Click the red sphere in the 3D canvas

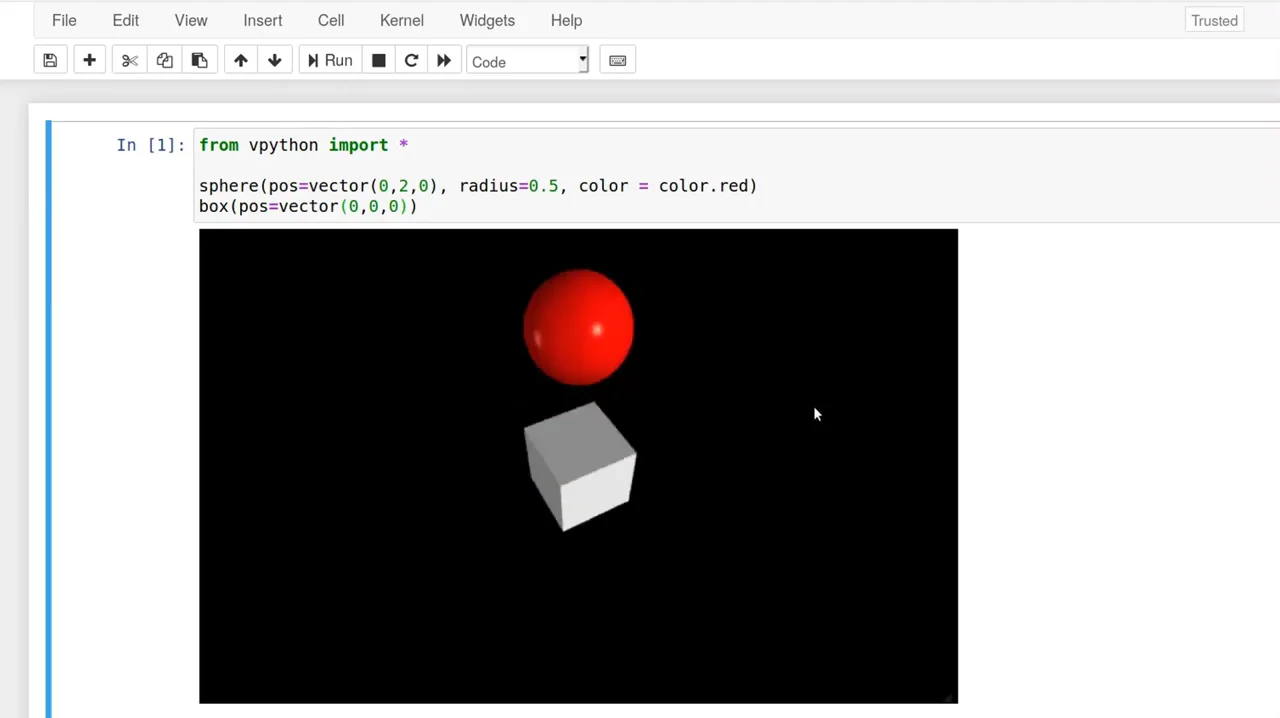(x=578, y=327)
